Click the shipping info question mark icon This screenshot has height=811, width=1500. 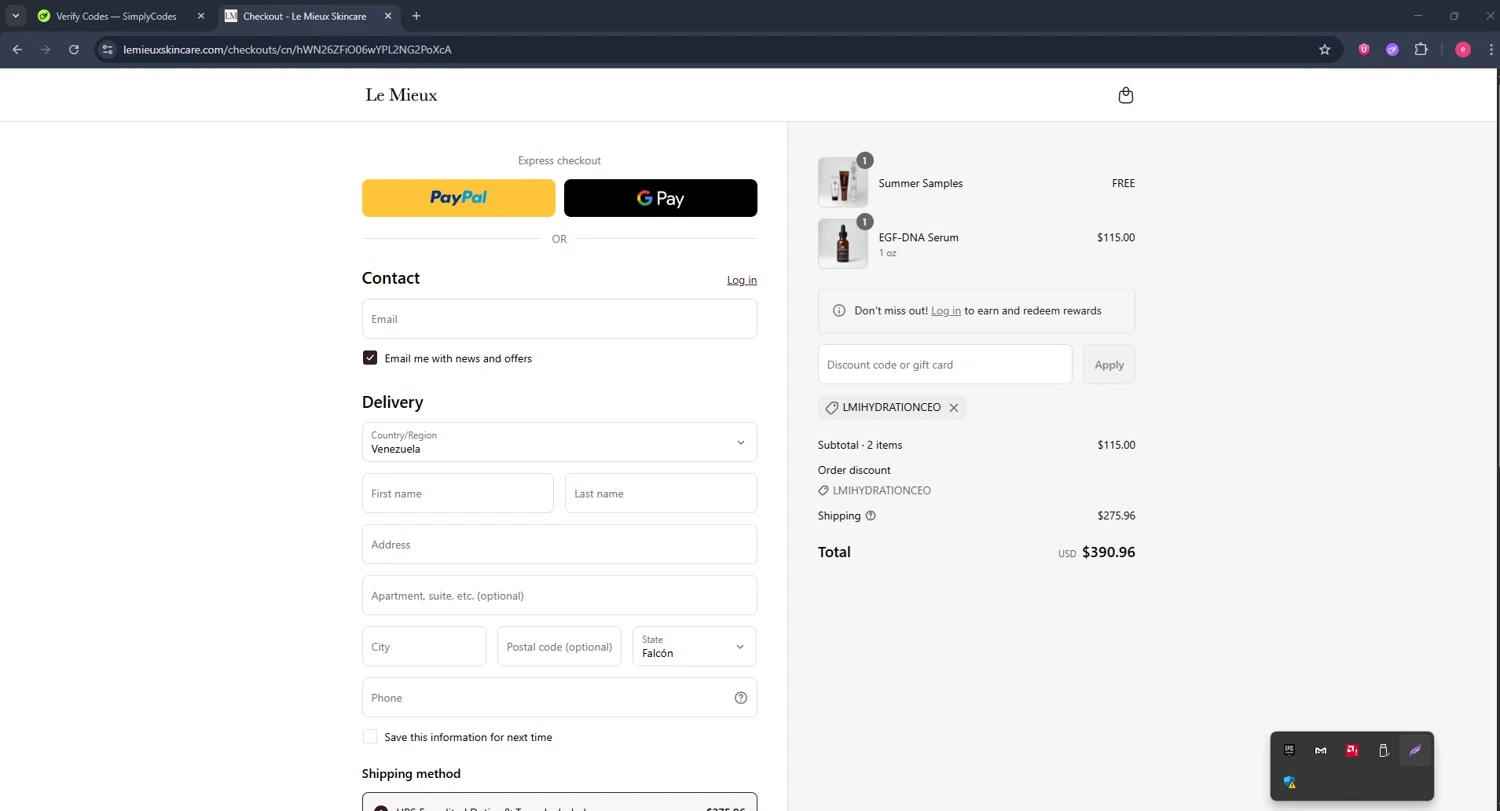[870, 516]
